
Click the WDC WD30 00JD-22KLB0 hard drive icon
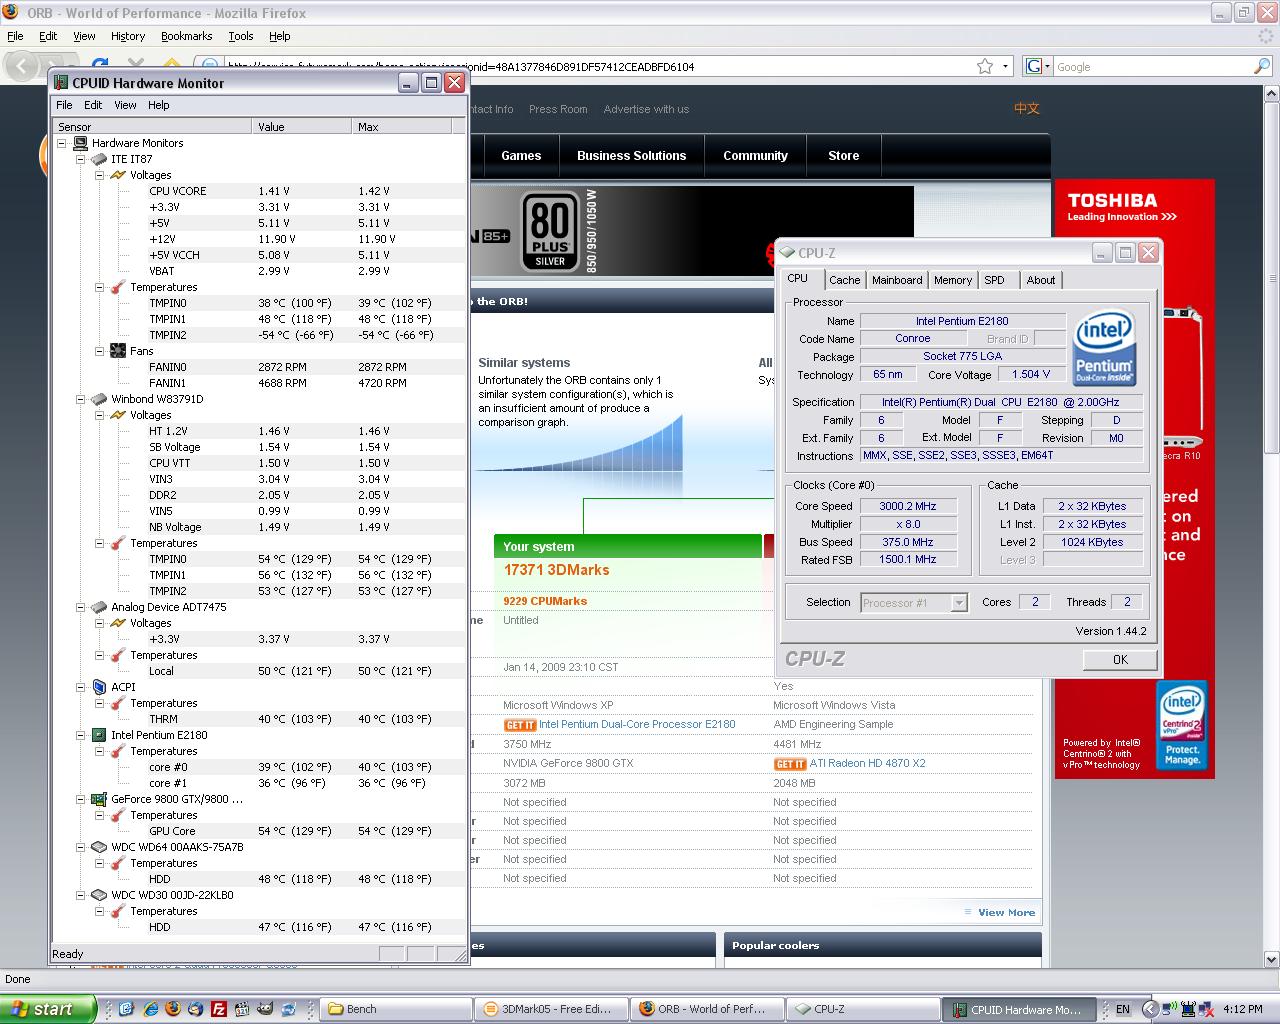point(99,895)
